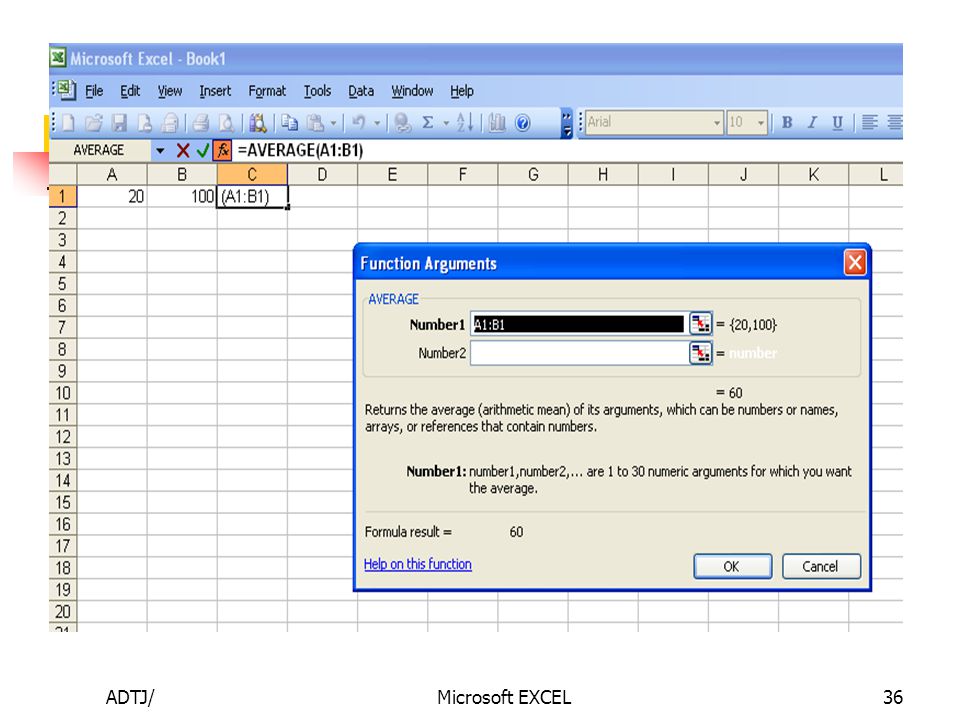Select column A header

112,175
